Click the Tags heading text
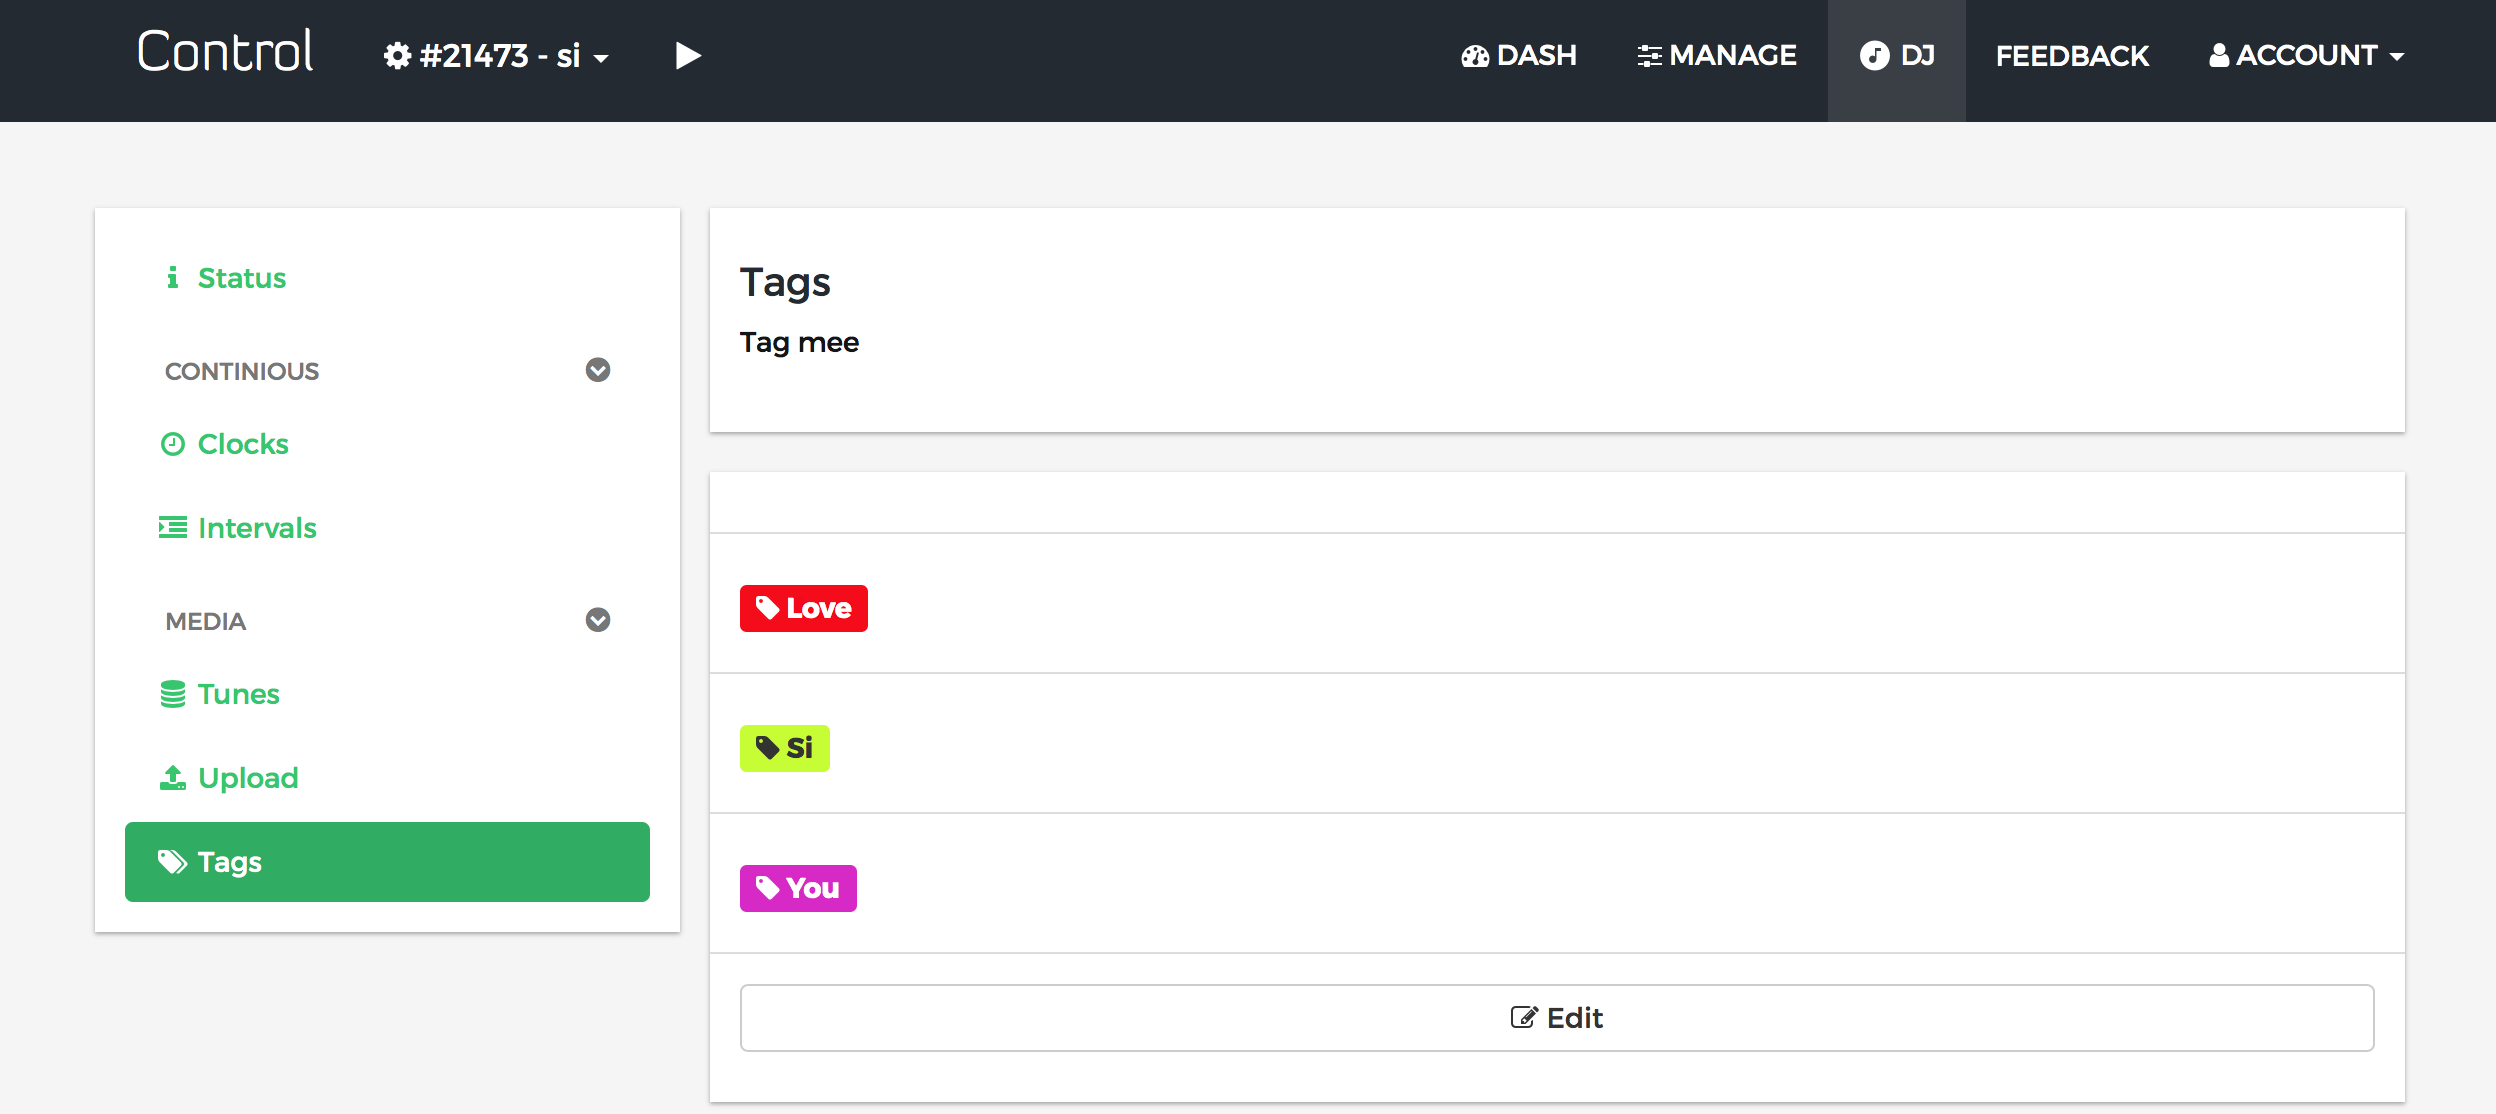The height and width of the screenshot is (1114, 2496). pos(785,284)
